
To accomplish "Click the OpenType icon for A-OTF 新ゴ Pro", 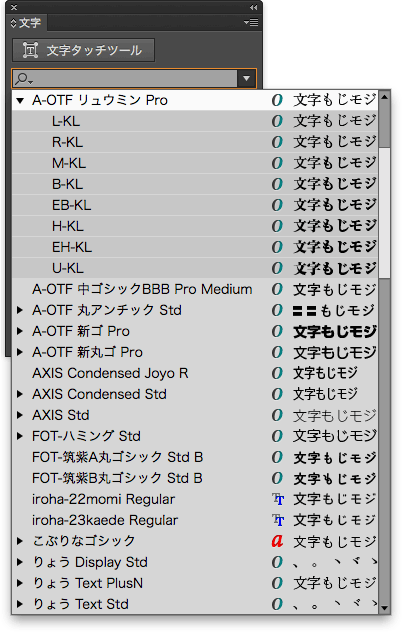I will [277, 331].
